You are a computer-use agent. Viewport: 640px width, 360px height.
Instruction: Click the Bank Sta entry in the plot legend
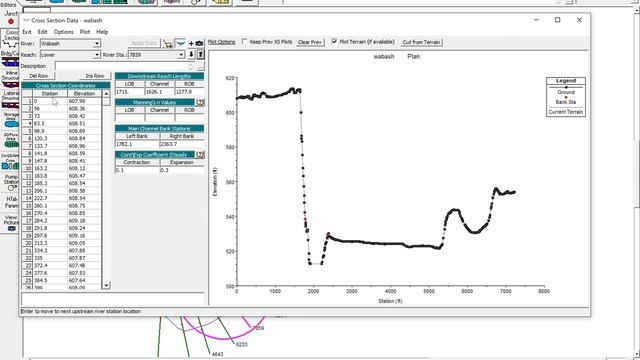(x=566, y=102)
